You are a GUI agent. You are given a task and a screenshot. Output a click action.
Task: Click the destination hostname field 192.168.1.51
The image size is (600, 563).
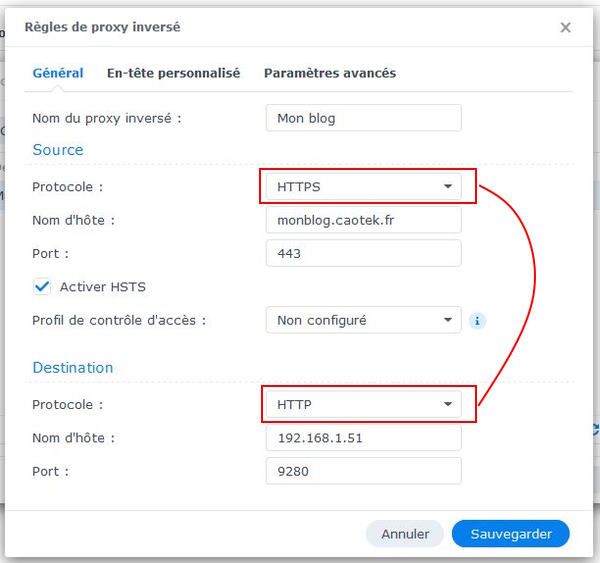[363, 437]
